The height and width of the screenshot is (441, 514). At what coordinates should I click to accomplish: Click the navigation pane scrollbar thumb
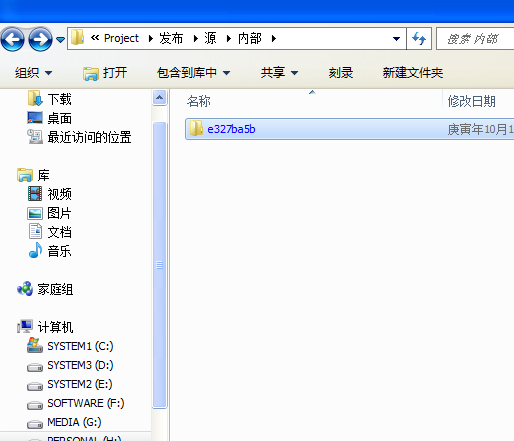(160, 265)
